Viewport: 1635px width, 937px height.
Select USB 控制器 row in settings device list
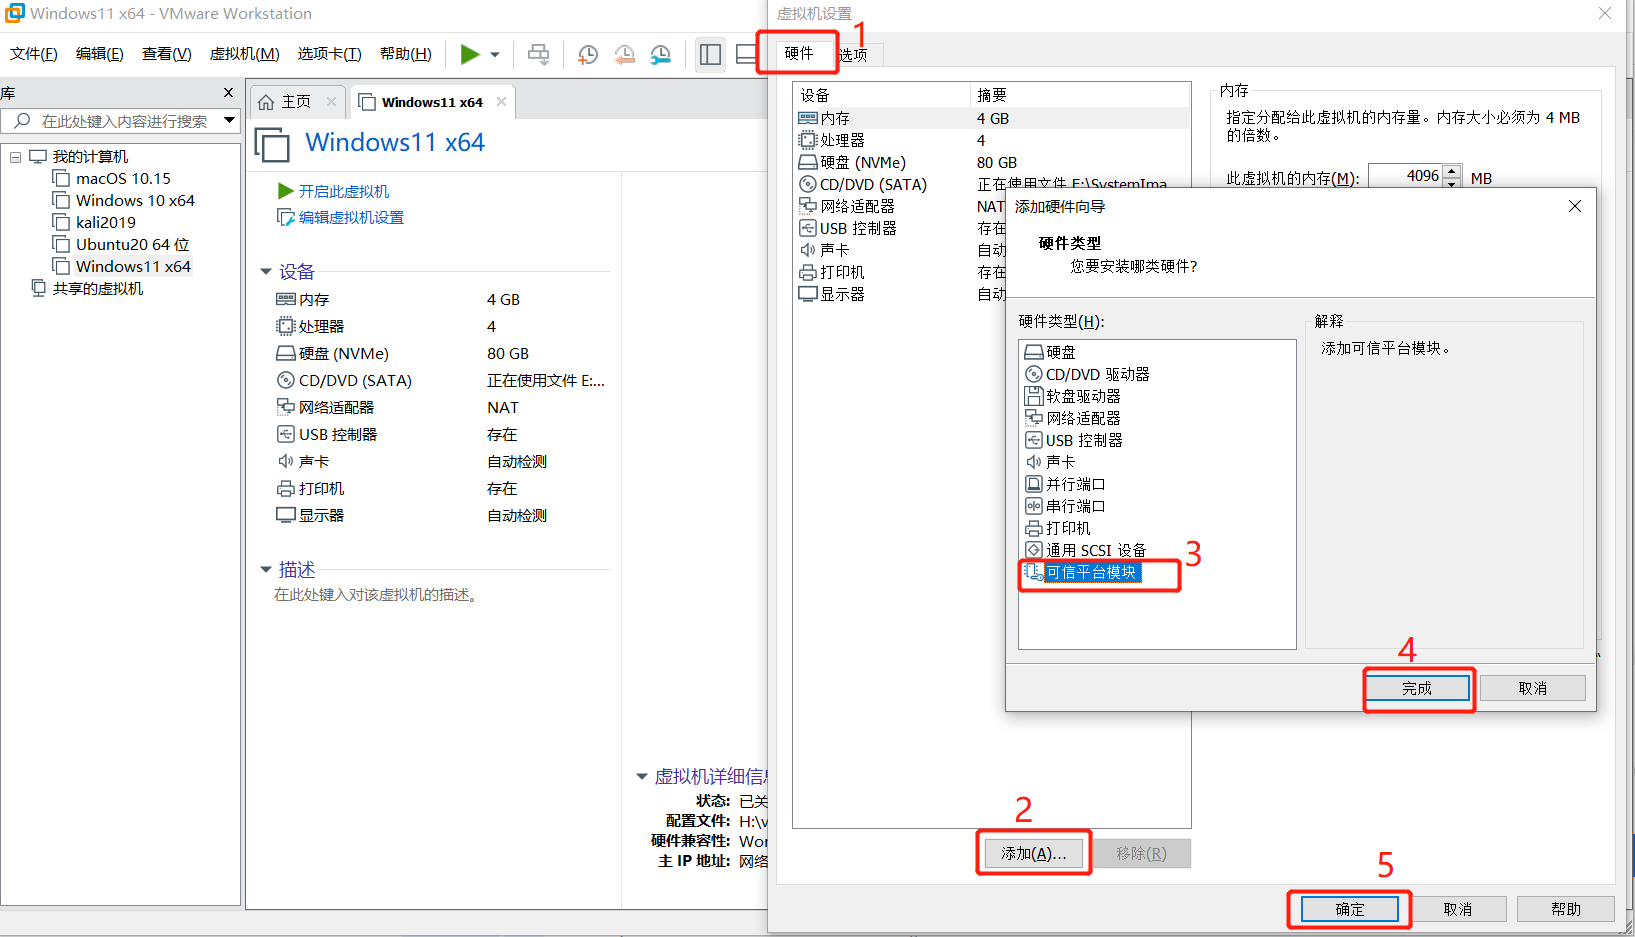coord(899,228)
